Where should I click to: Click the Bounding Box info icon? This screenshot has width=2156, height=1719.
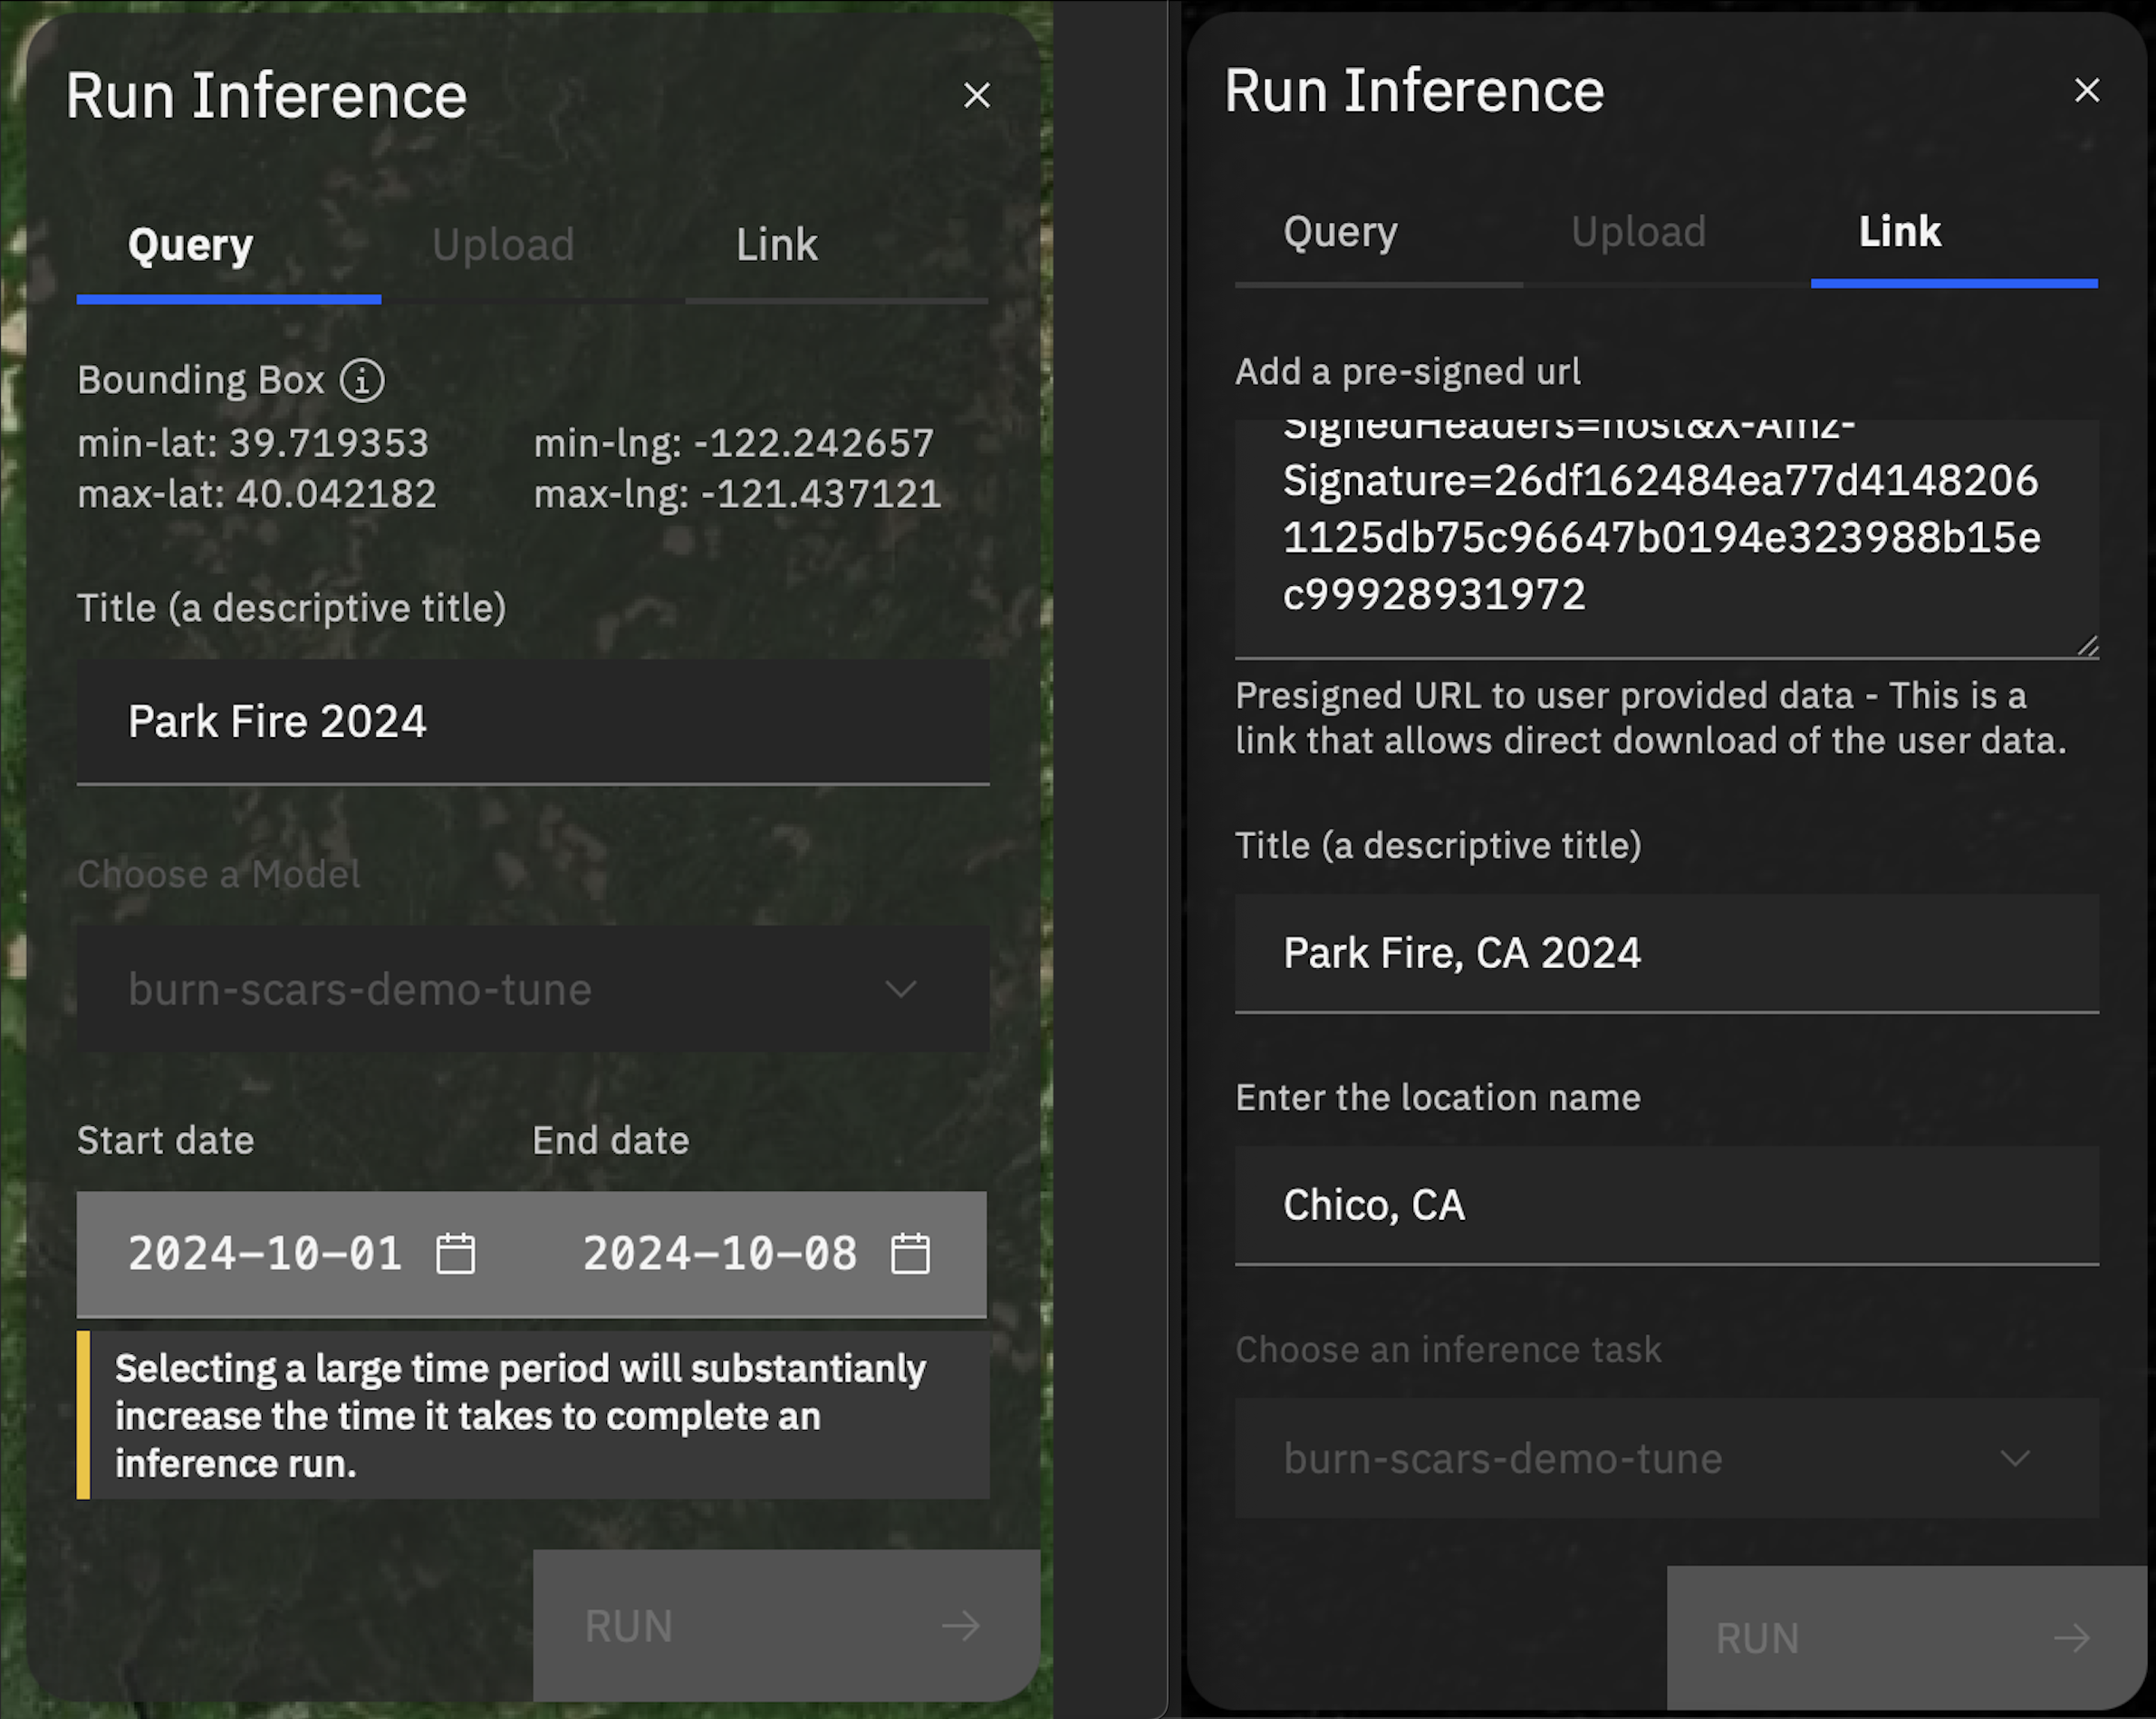[x=362, y=380]
